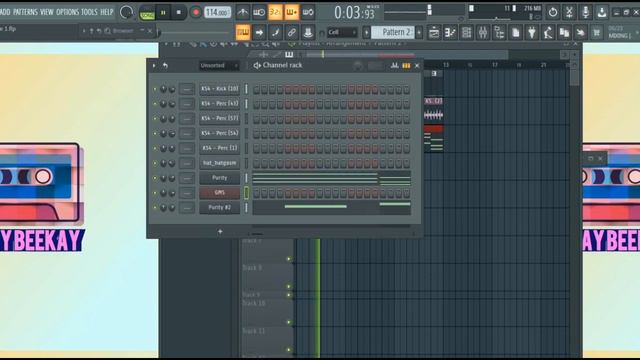Click the arrow left of Pattern 2
This screenshot has height=360, width=640.
pyautogui.click(x=366, y=32)
